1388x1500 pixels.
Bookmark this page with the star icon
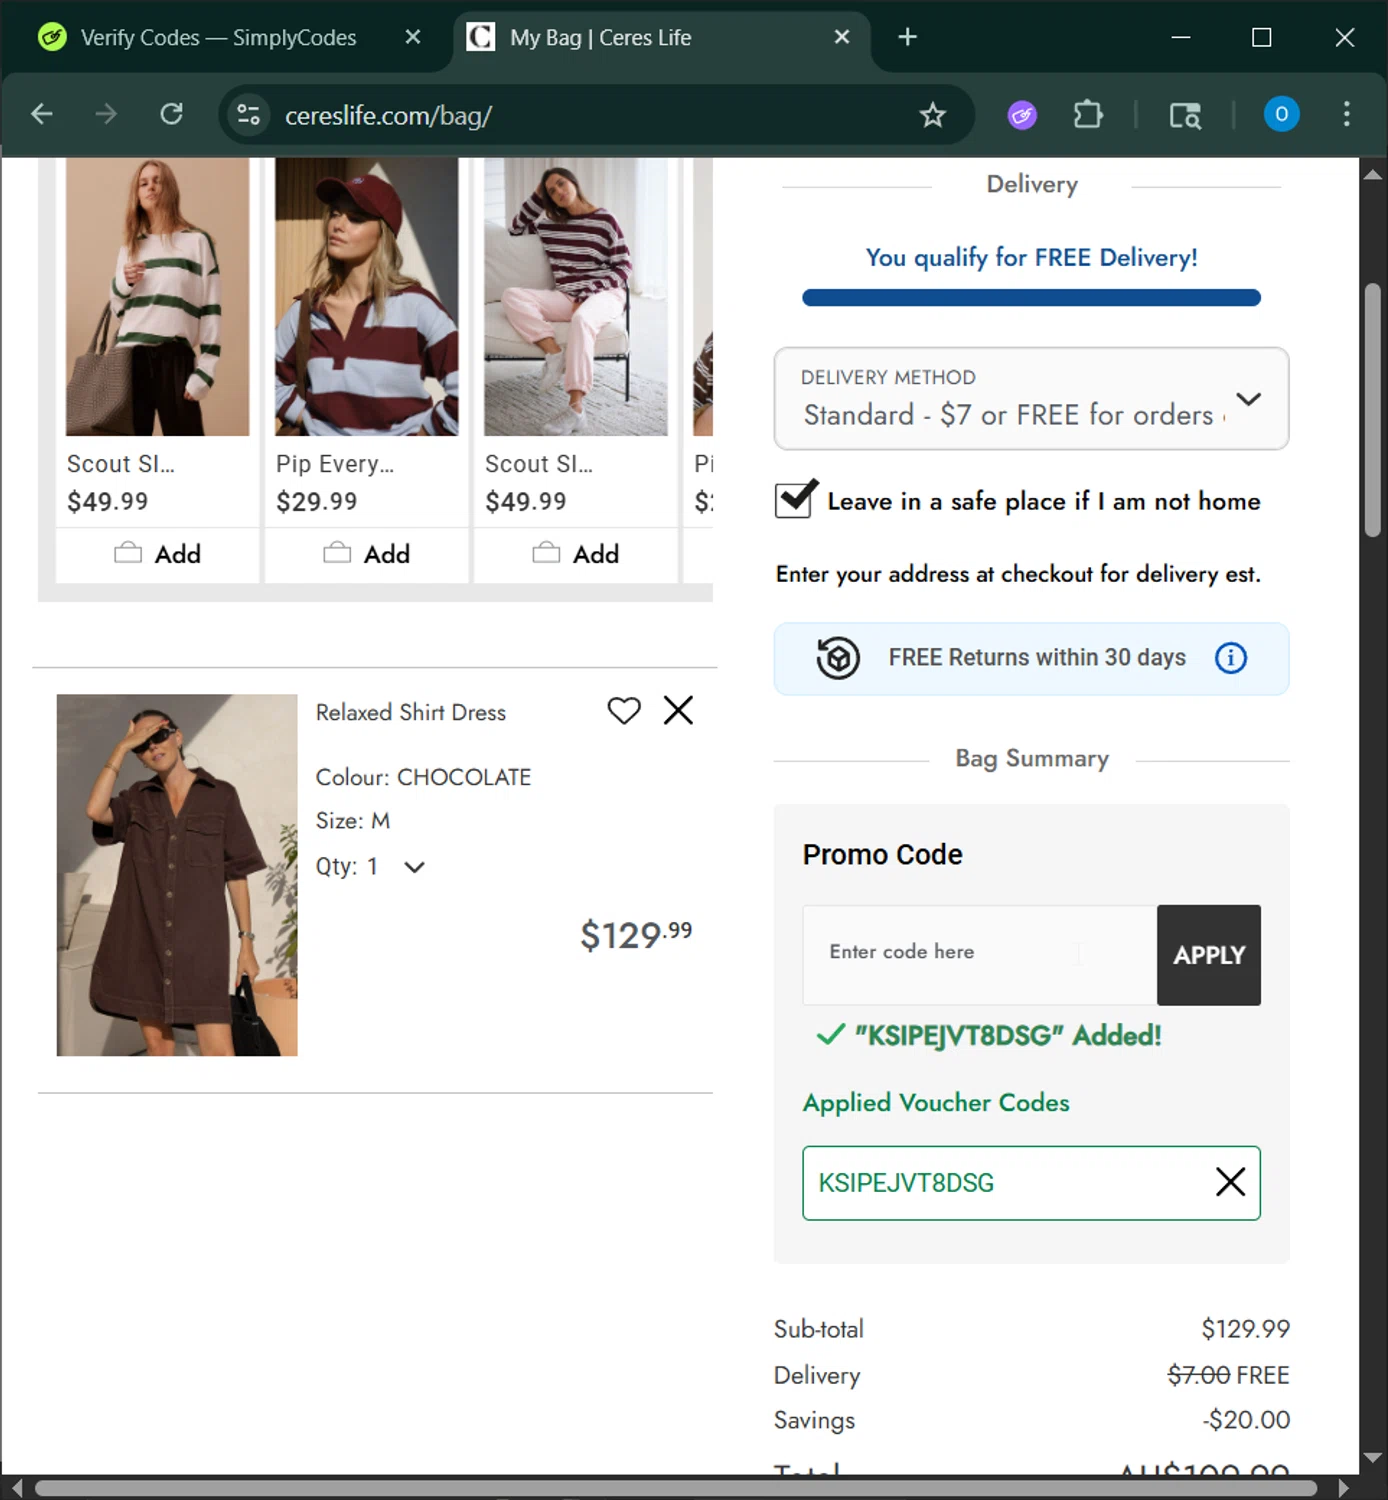[x=932, y=115]
